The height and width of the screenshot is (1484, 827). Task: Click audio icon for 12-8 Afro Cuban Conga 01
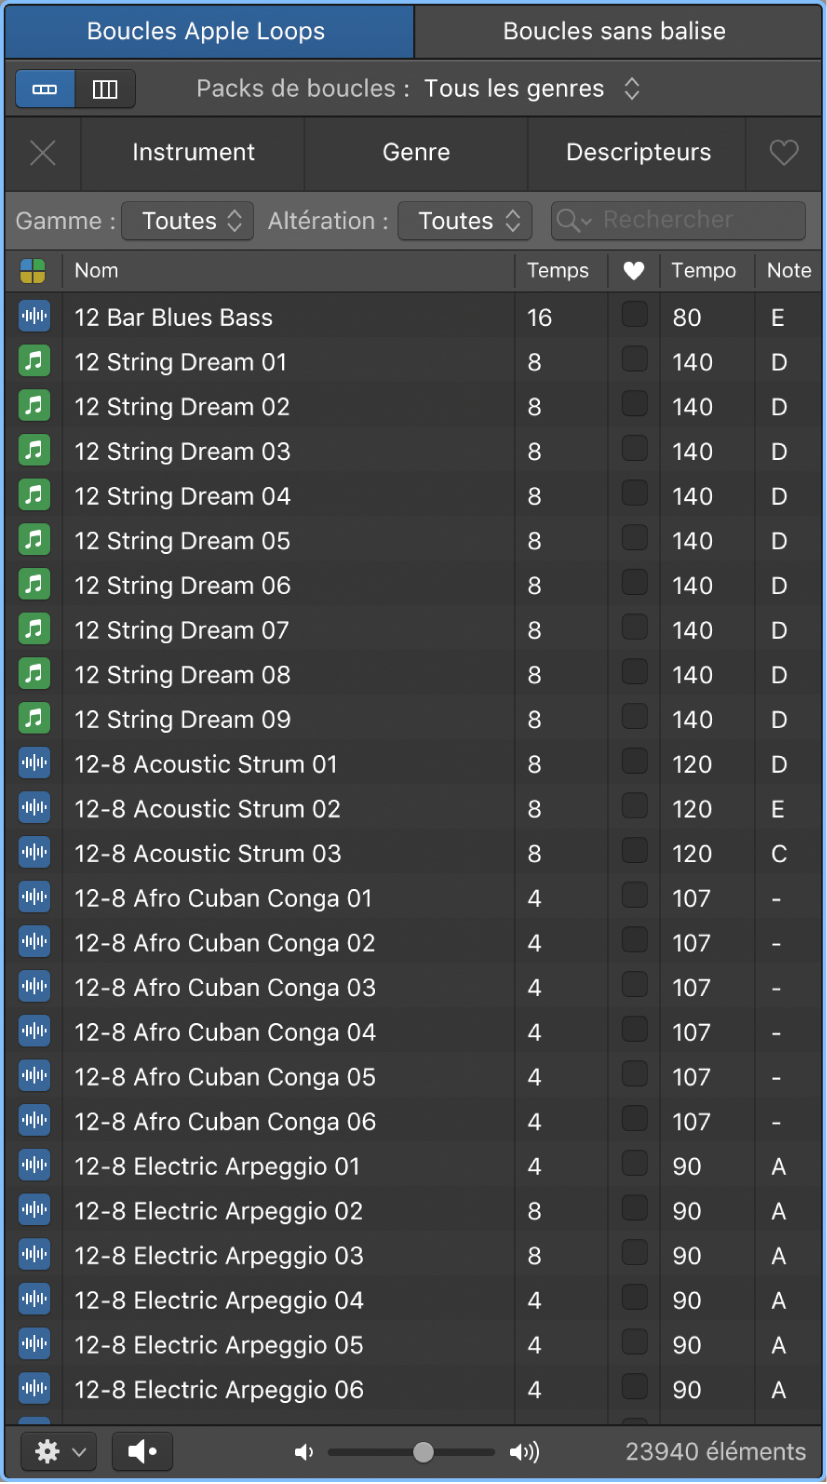click(34, 898)
